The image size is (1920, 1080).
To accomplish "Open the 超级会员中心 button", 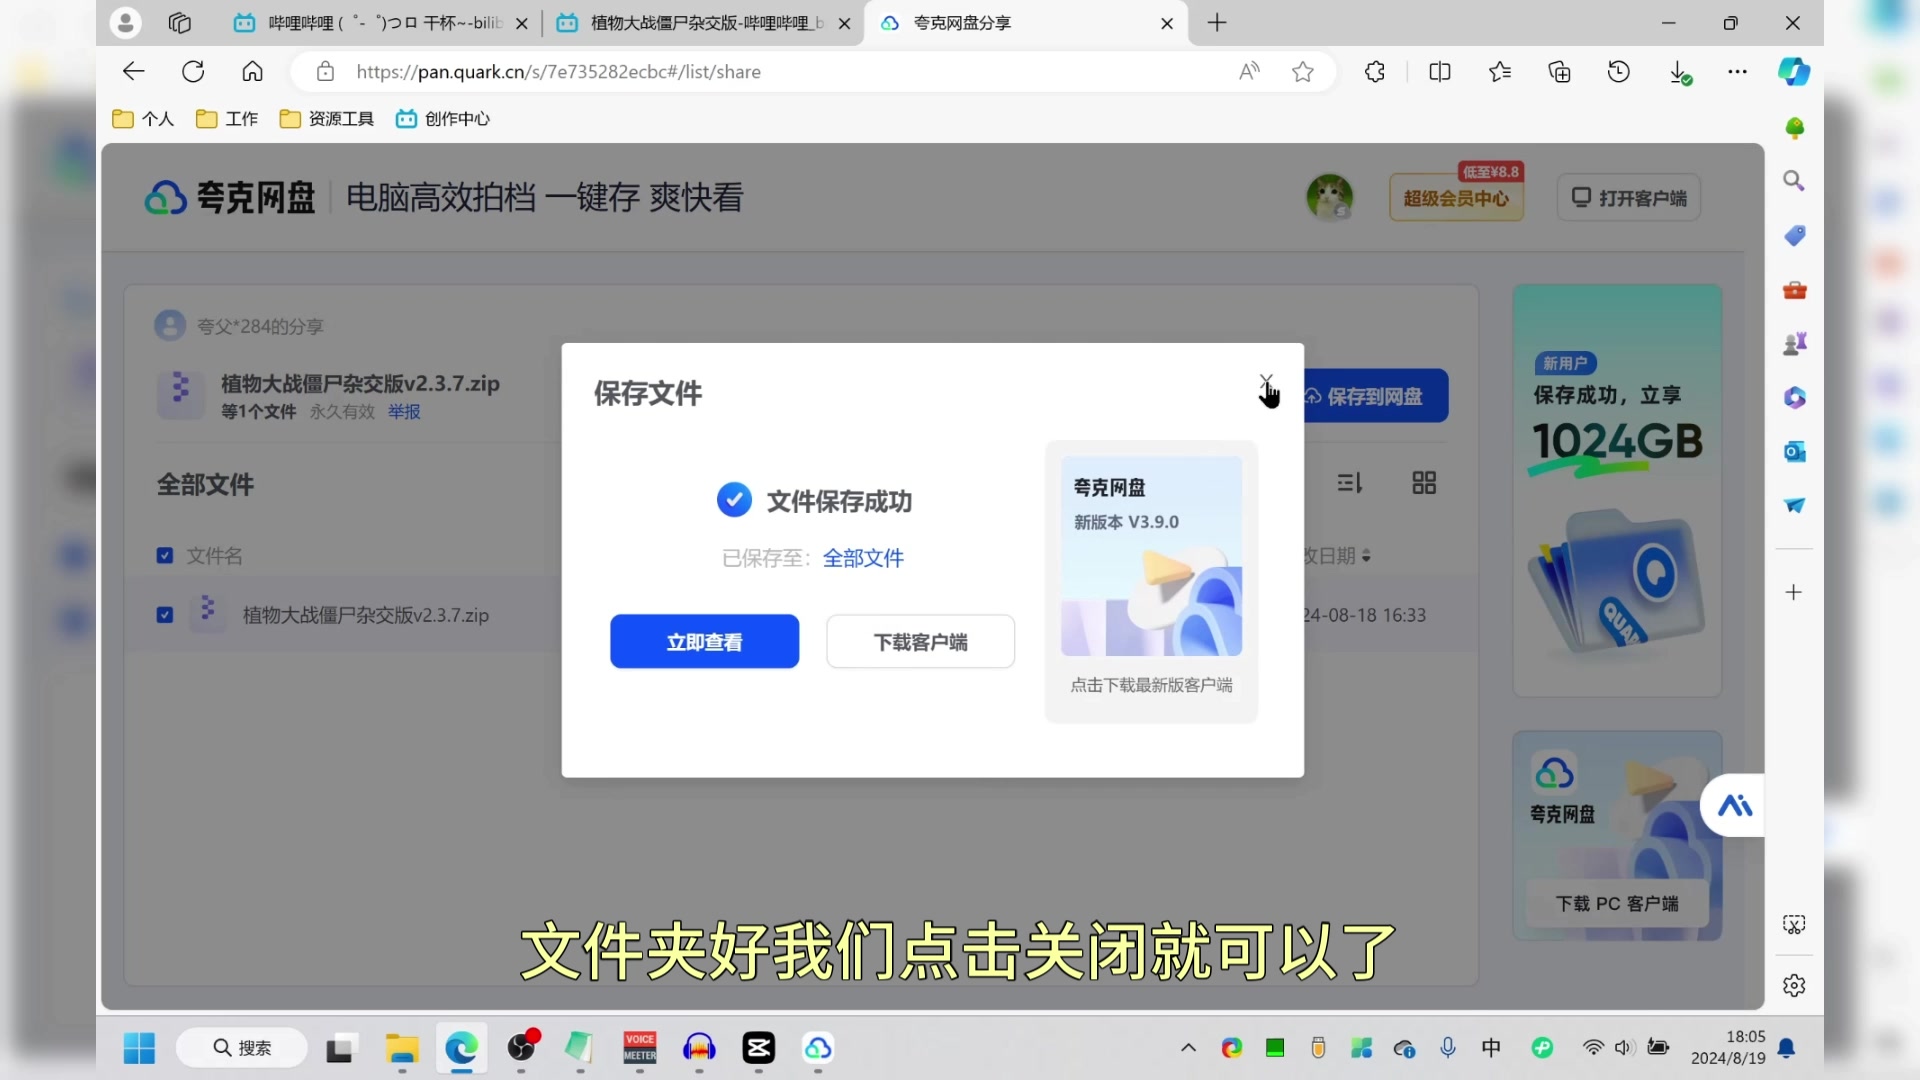I will click(x=1456, y=198).
